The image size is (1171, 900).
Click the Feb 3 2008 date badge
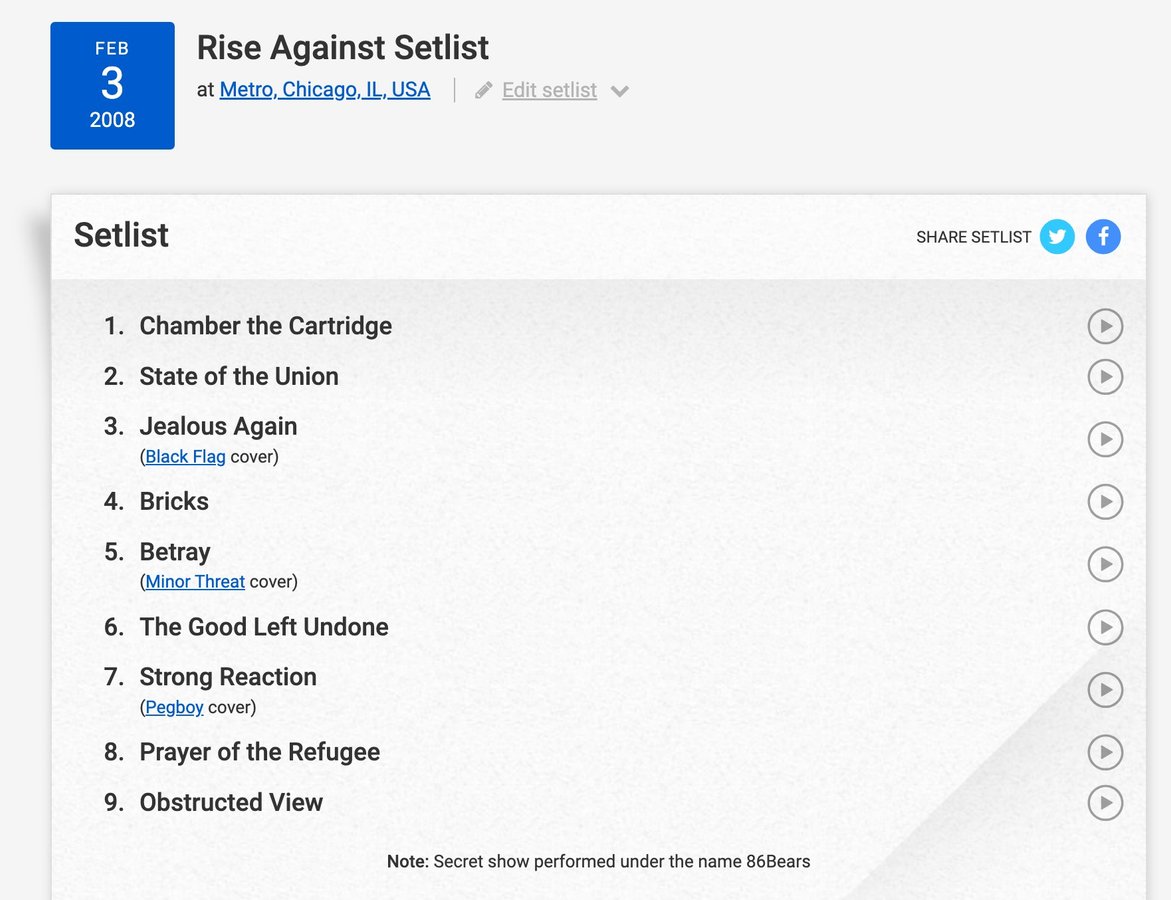(x=112, y=85)
